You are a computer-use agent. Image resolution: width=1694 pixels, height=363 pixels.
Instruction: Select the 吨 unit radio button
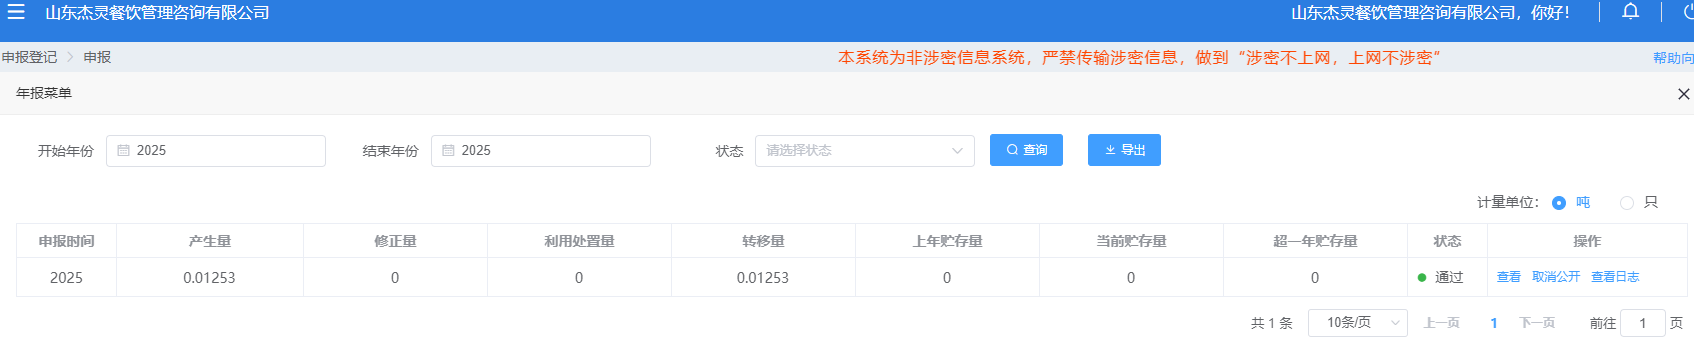(x=1558, y=203)
